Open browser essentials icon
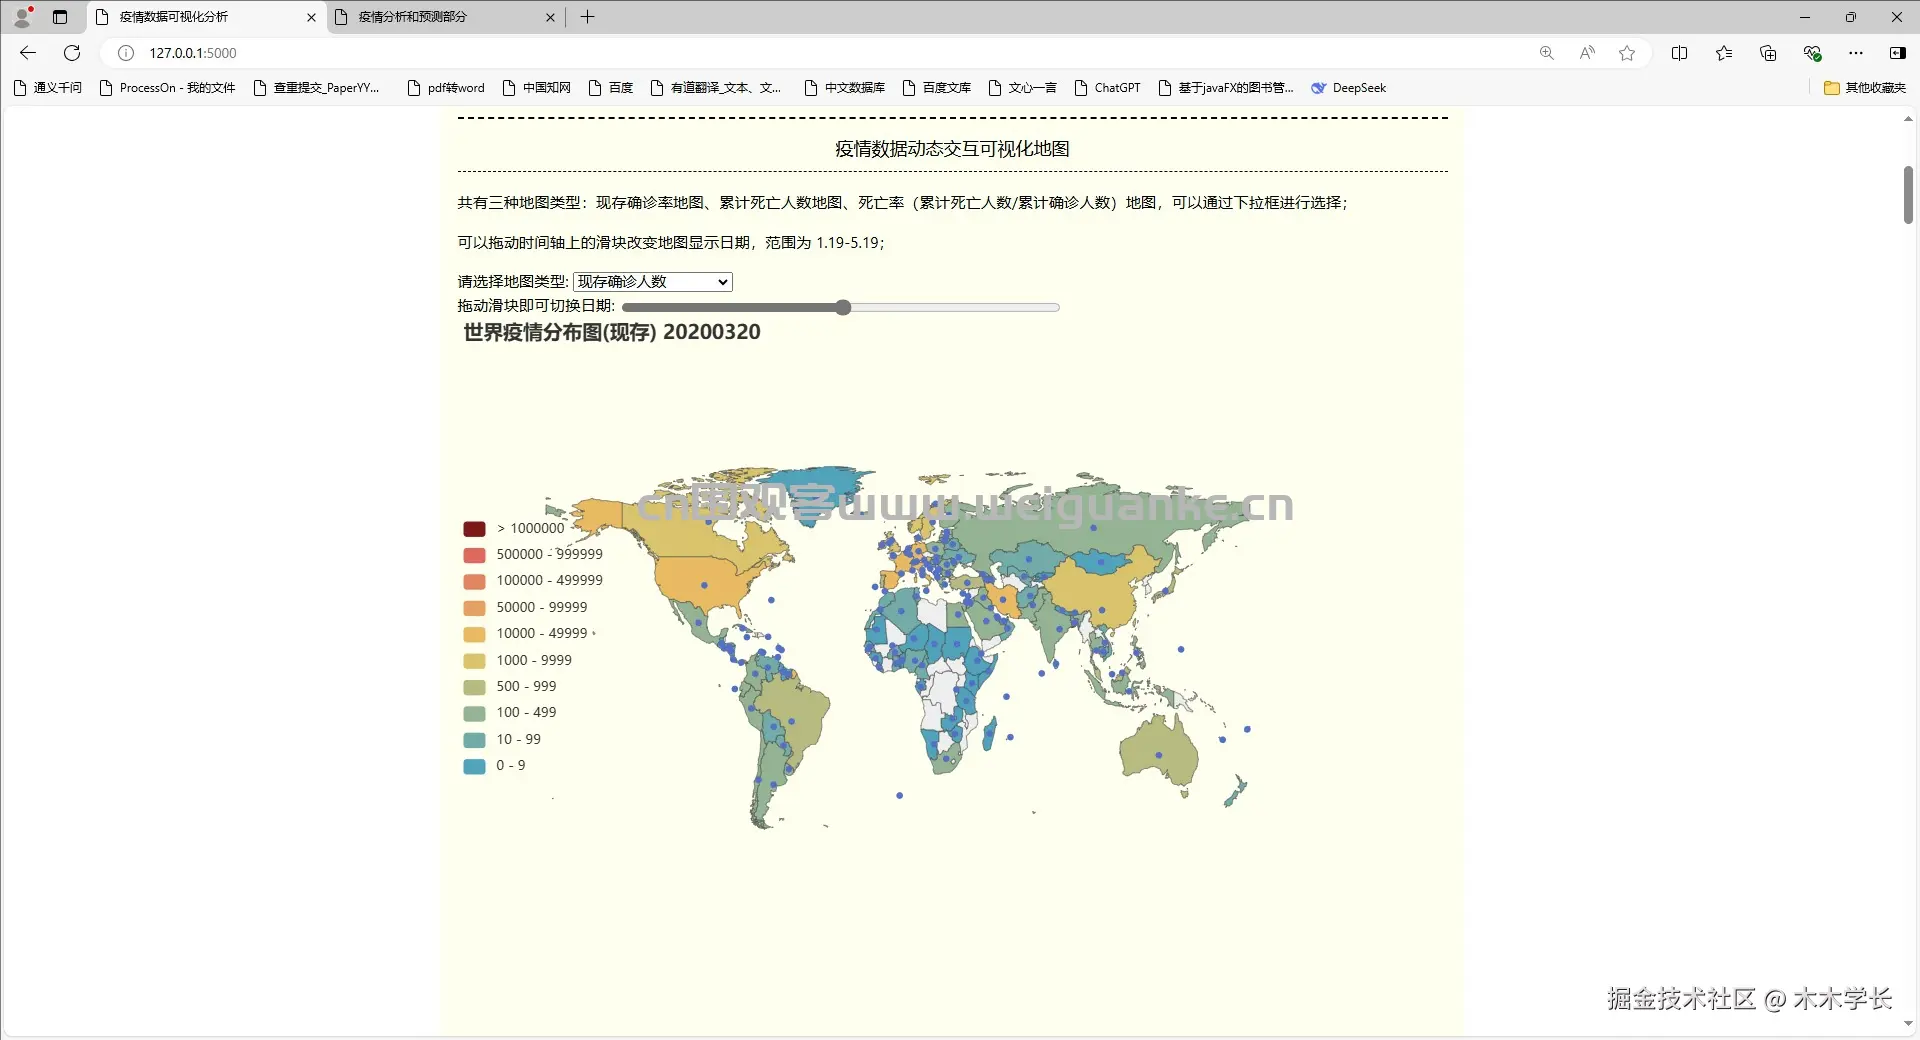The height and width of the screenshot is (1040, 1920). pos(1812,53)
